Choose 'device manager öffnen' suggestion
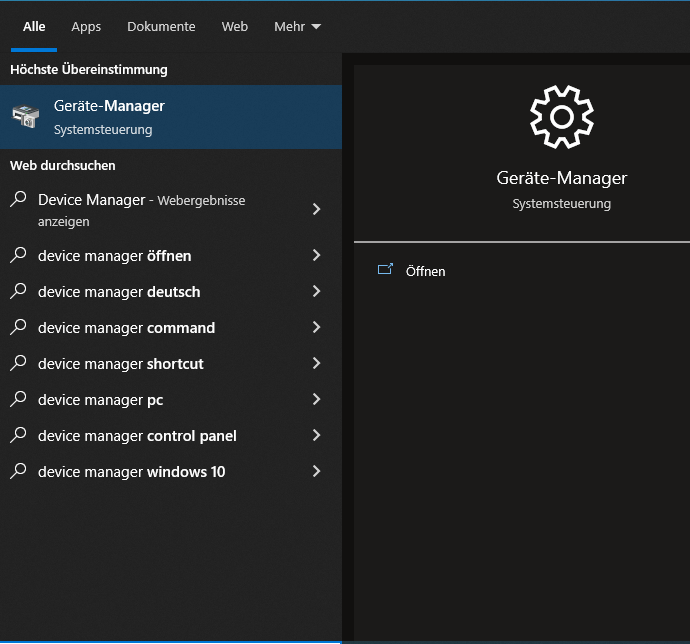This screenshot has height=644, width=690. (x=114, y=256)
